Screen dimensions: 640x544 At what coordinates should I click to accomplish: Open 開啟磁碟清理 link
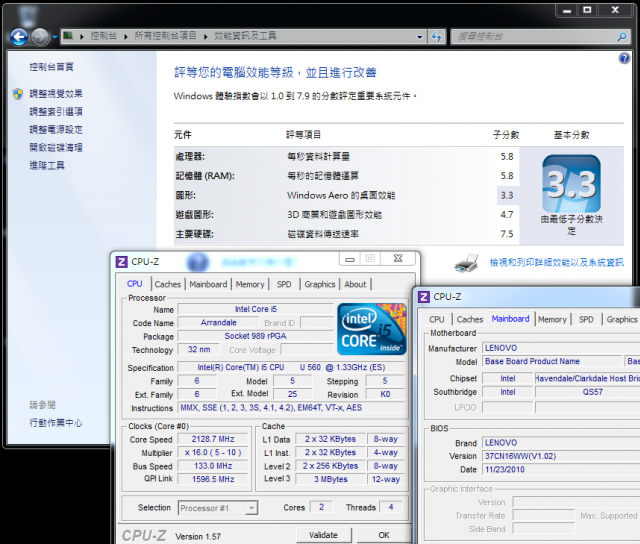56,147
